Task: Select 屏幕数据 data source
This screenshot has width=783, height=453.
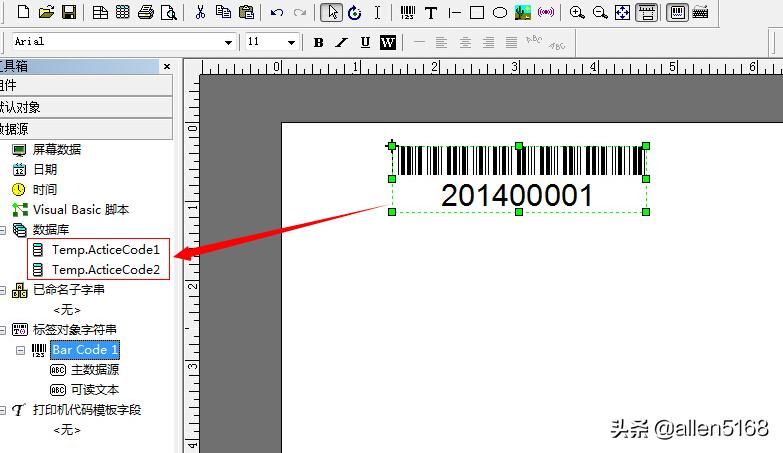Action: point(56,149)
